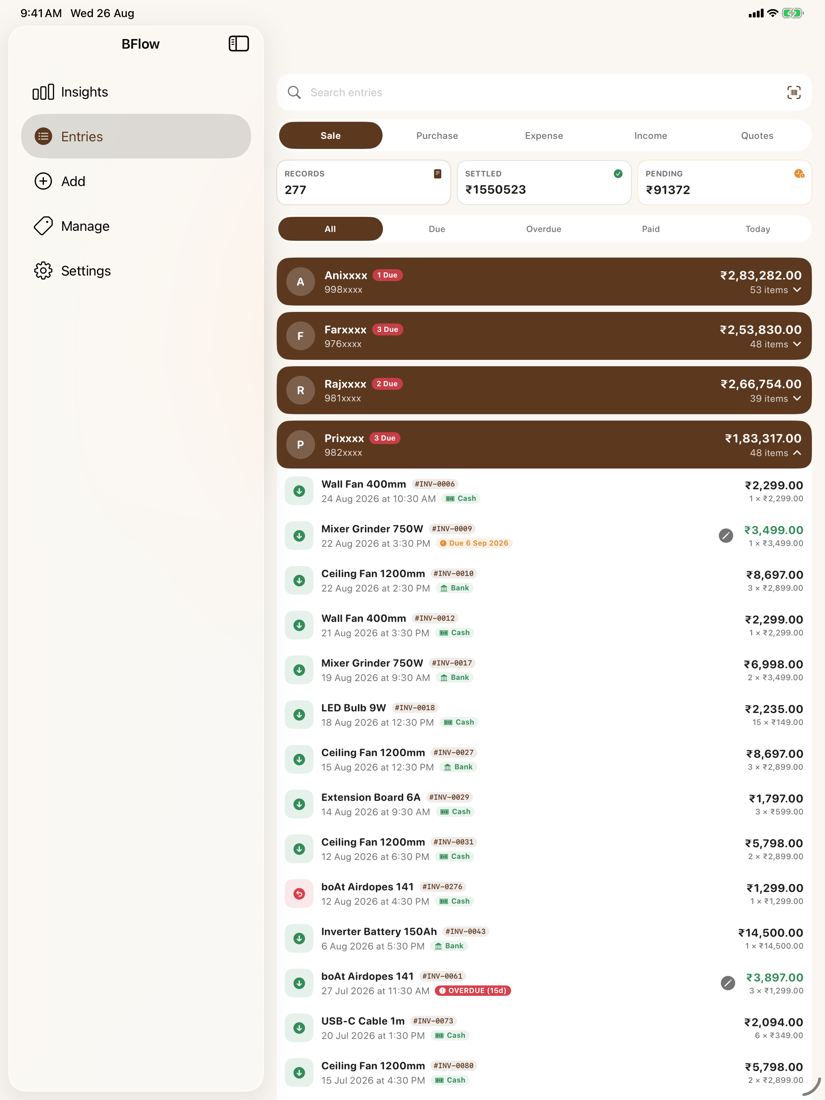Filter entries by Due
The image size is (825, 1100).
coord(437,229)
